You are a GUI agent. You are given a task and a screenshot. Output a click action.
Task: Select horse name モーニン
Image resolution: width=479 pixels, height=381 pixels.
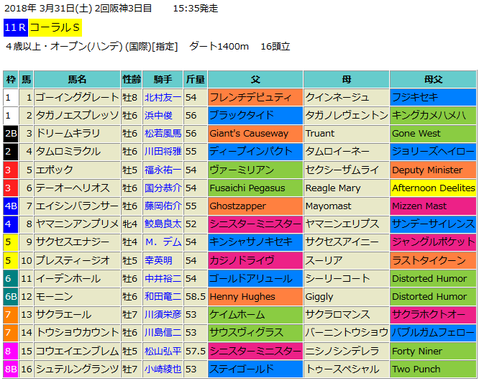coord(54,296)
